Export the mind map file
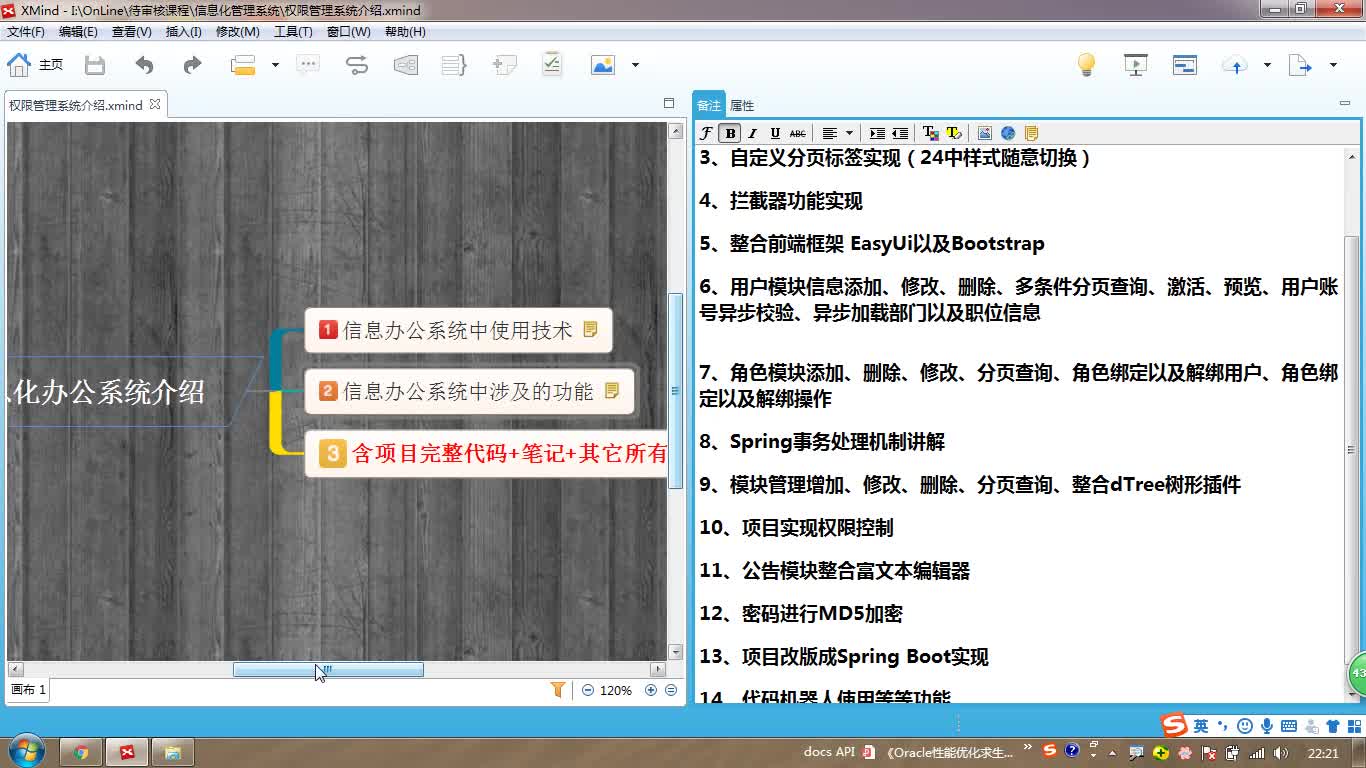The image size is (1366, 768). coord(1300,65)
